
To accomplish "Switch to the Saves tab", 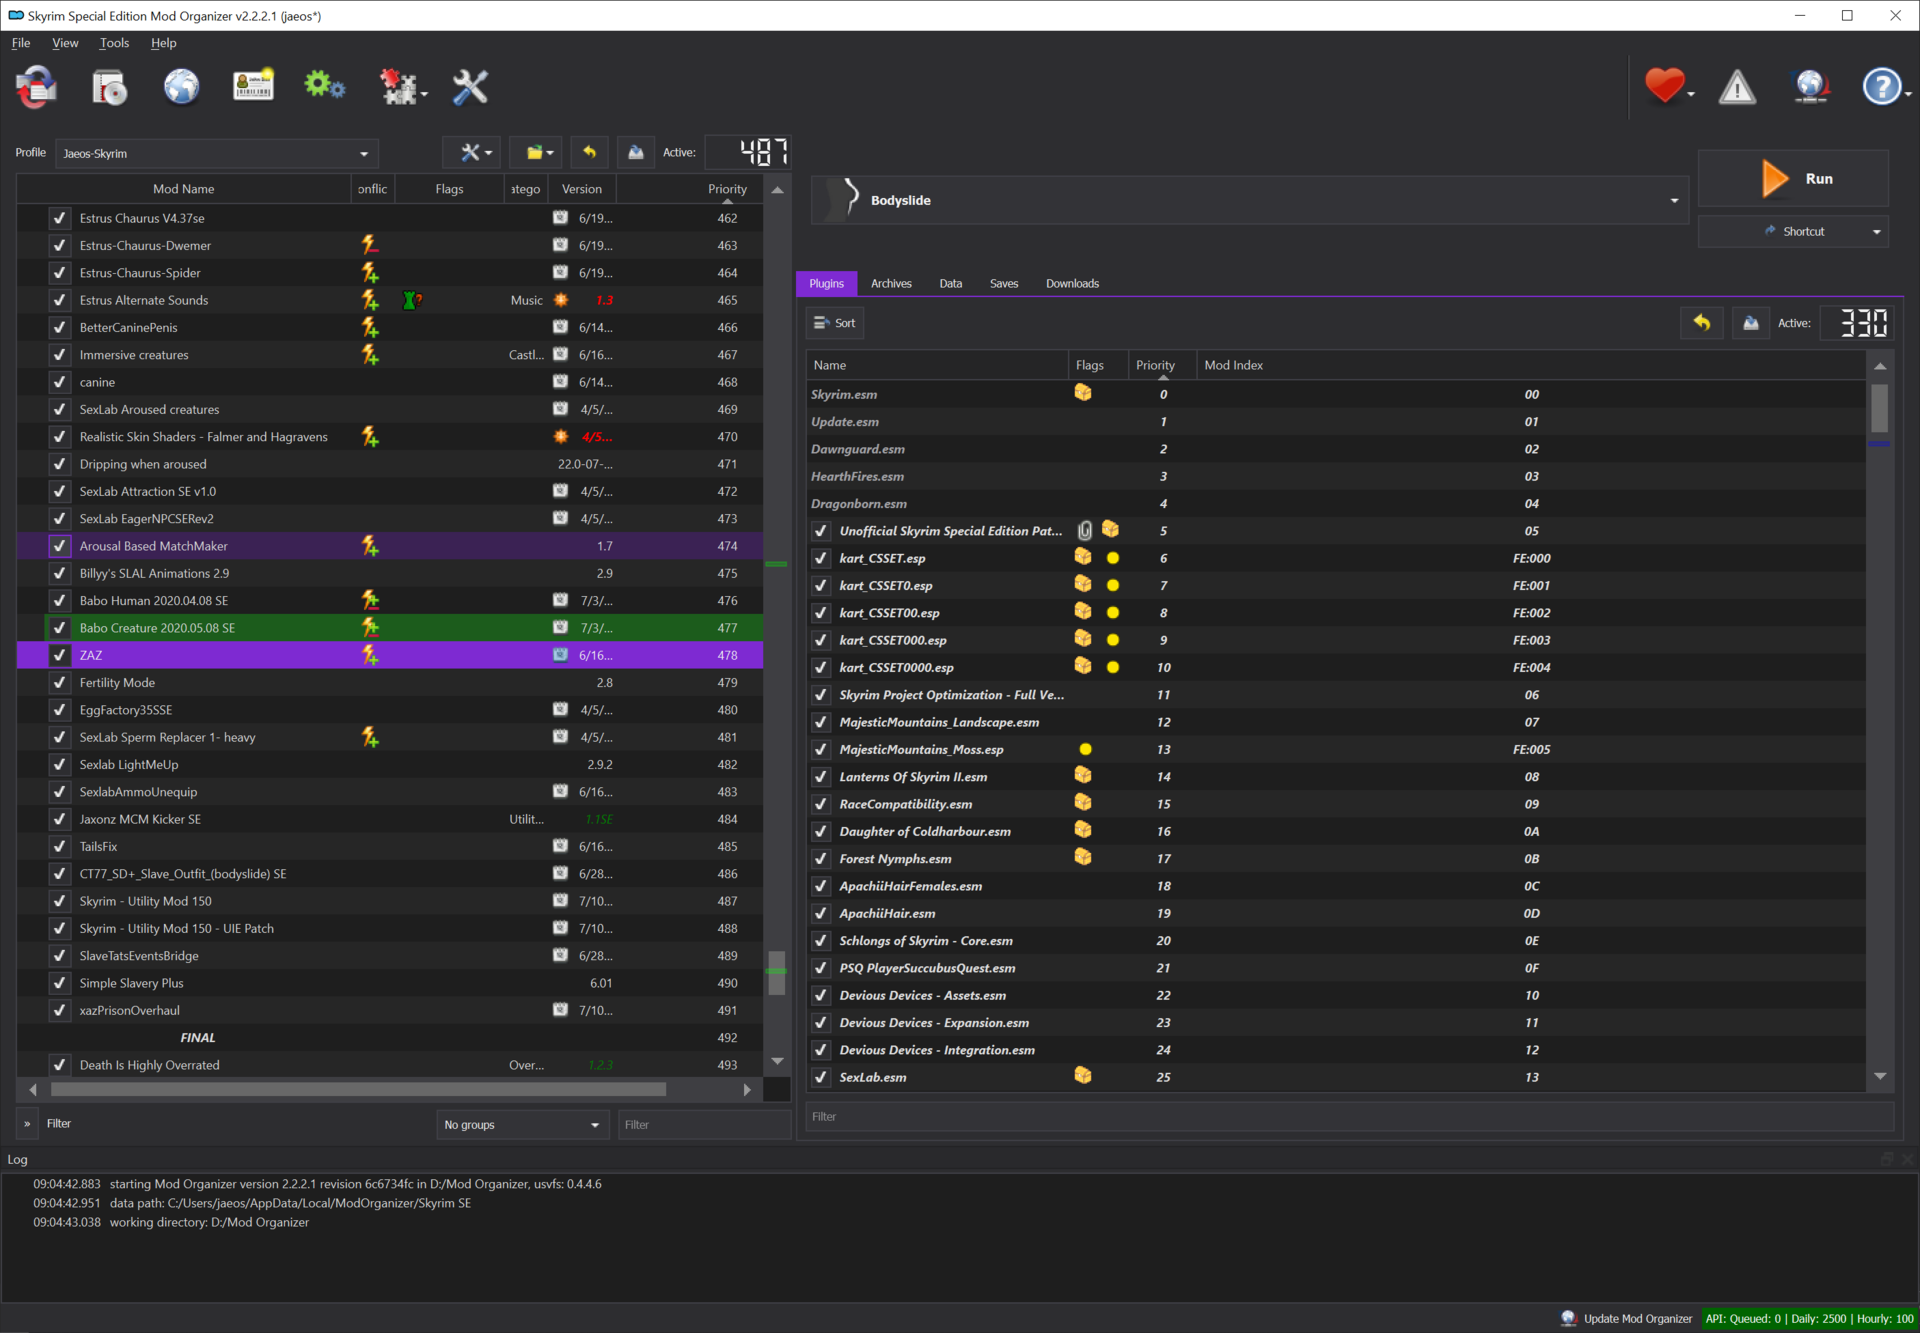I will [1004, 284].
